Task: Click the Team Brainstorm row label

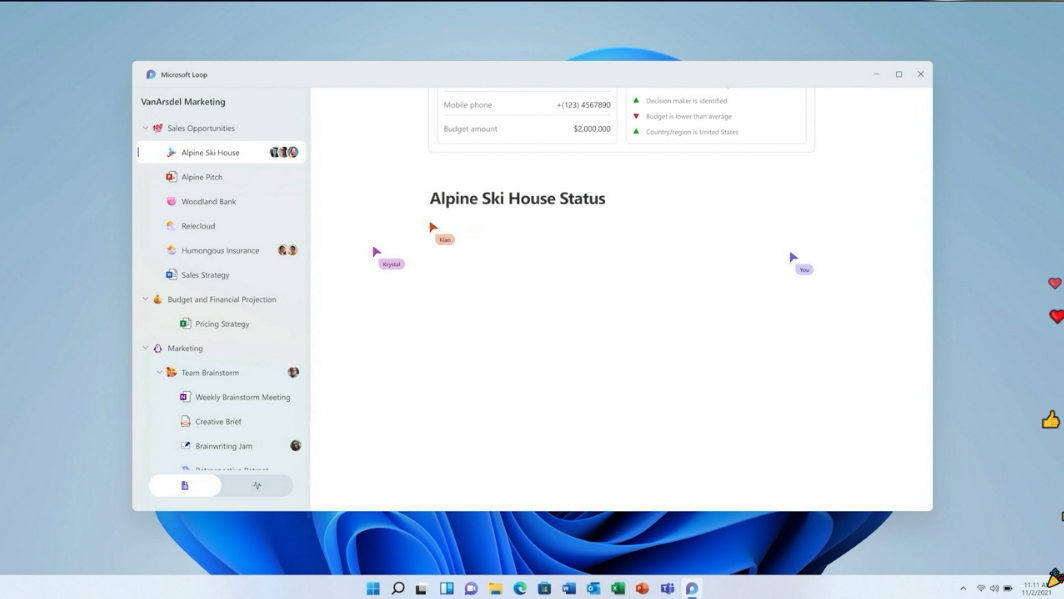Action: pos(210,372)
